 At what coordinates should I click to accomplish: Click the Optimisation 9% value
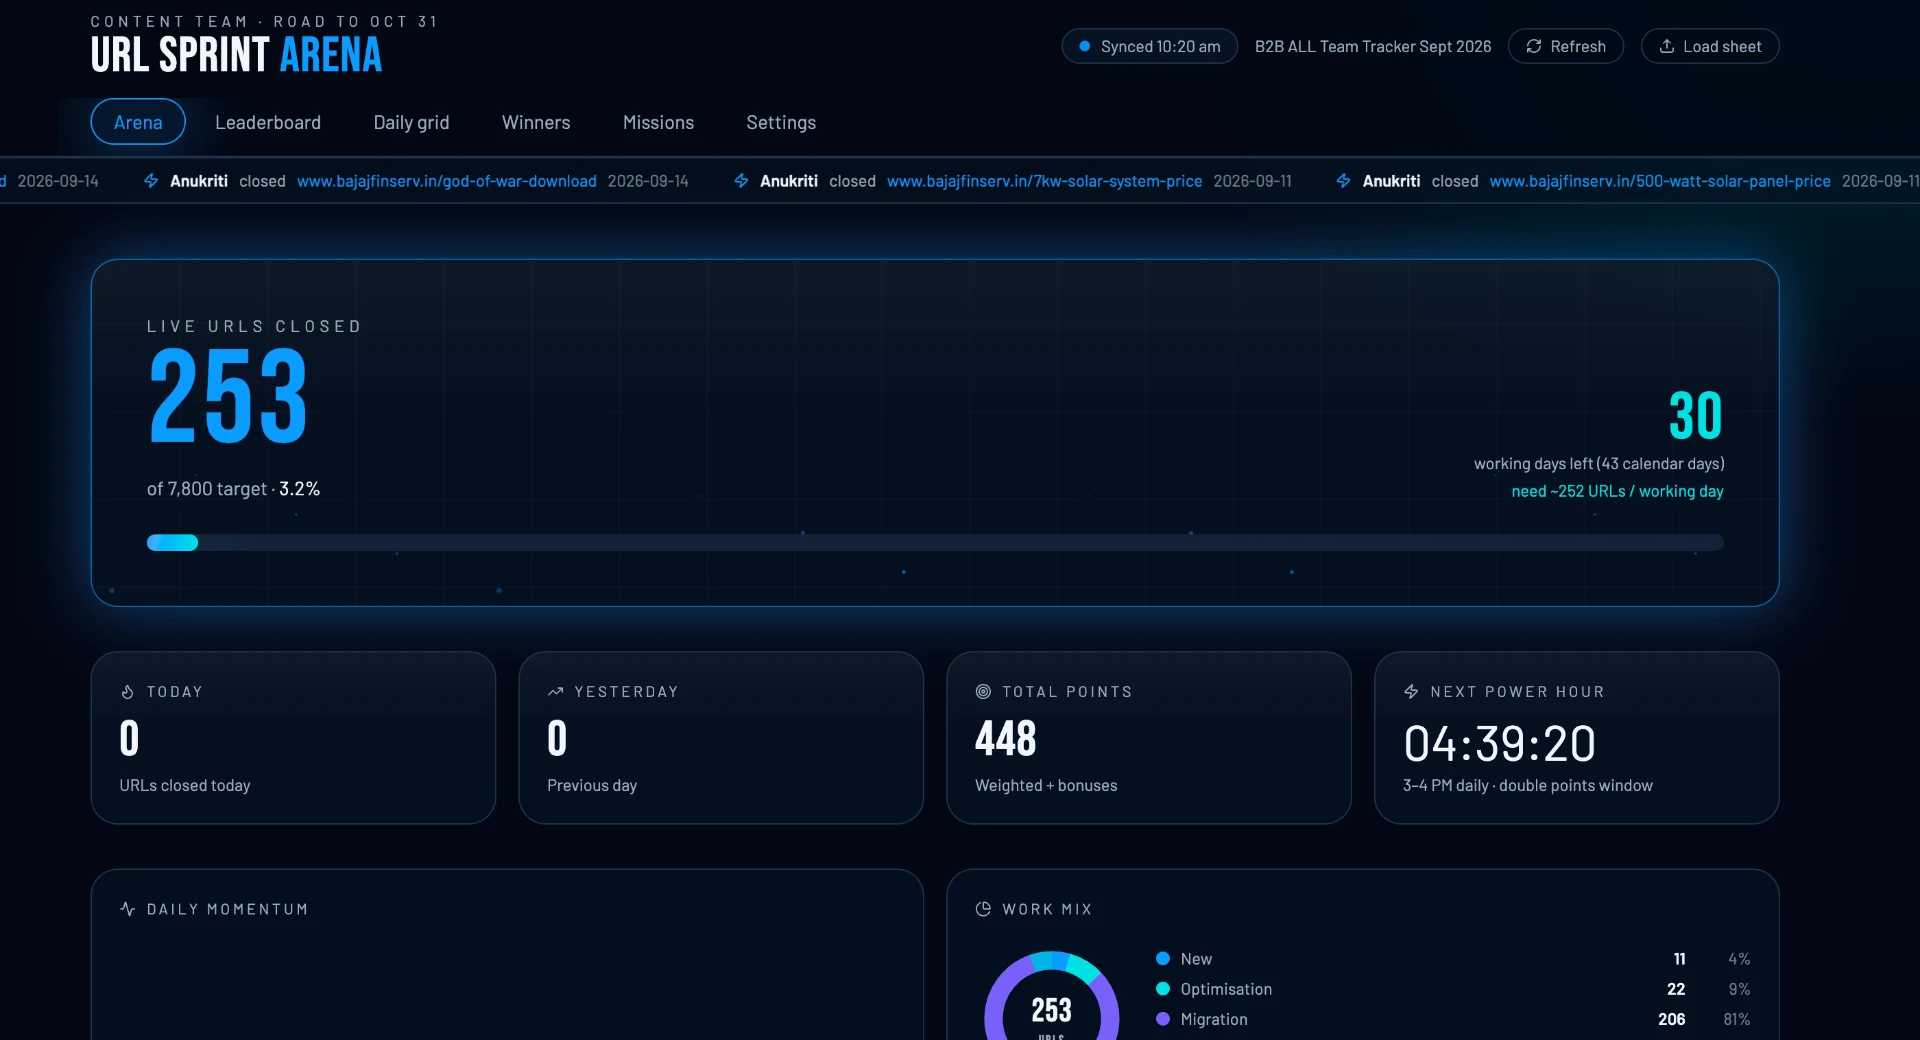click(1739, 989)
